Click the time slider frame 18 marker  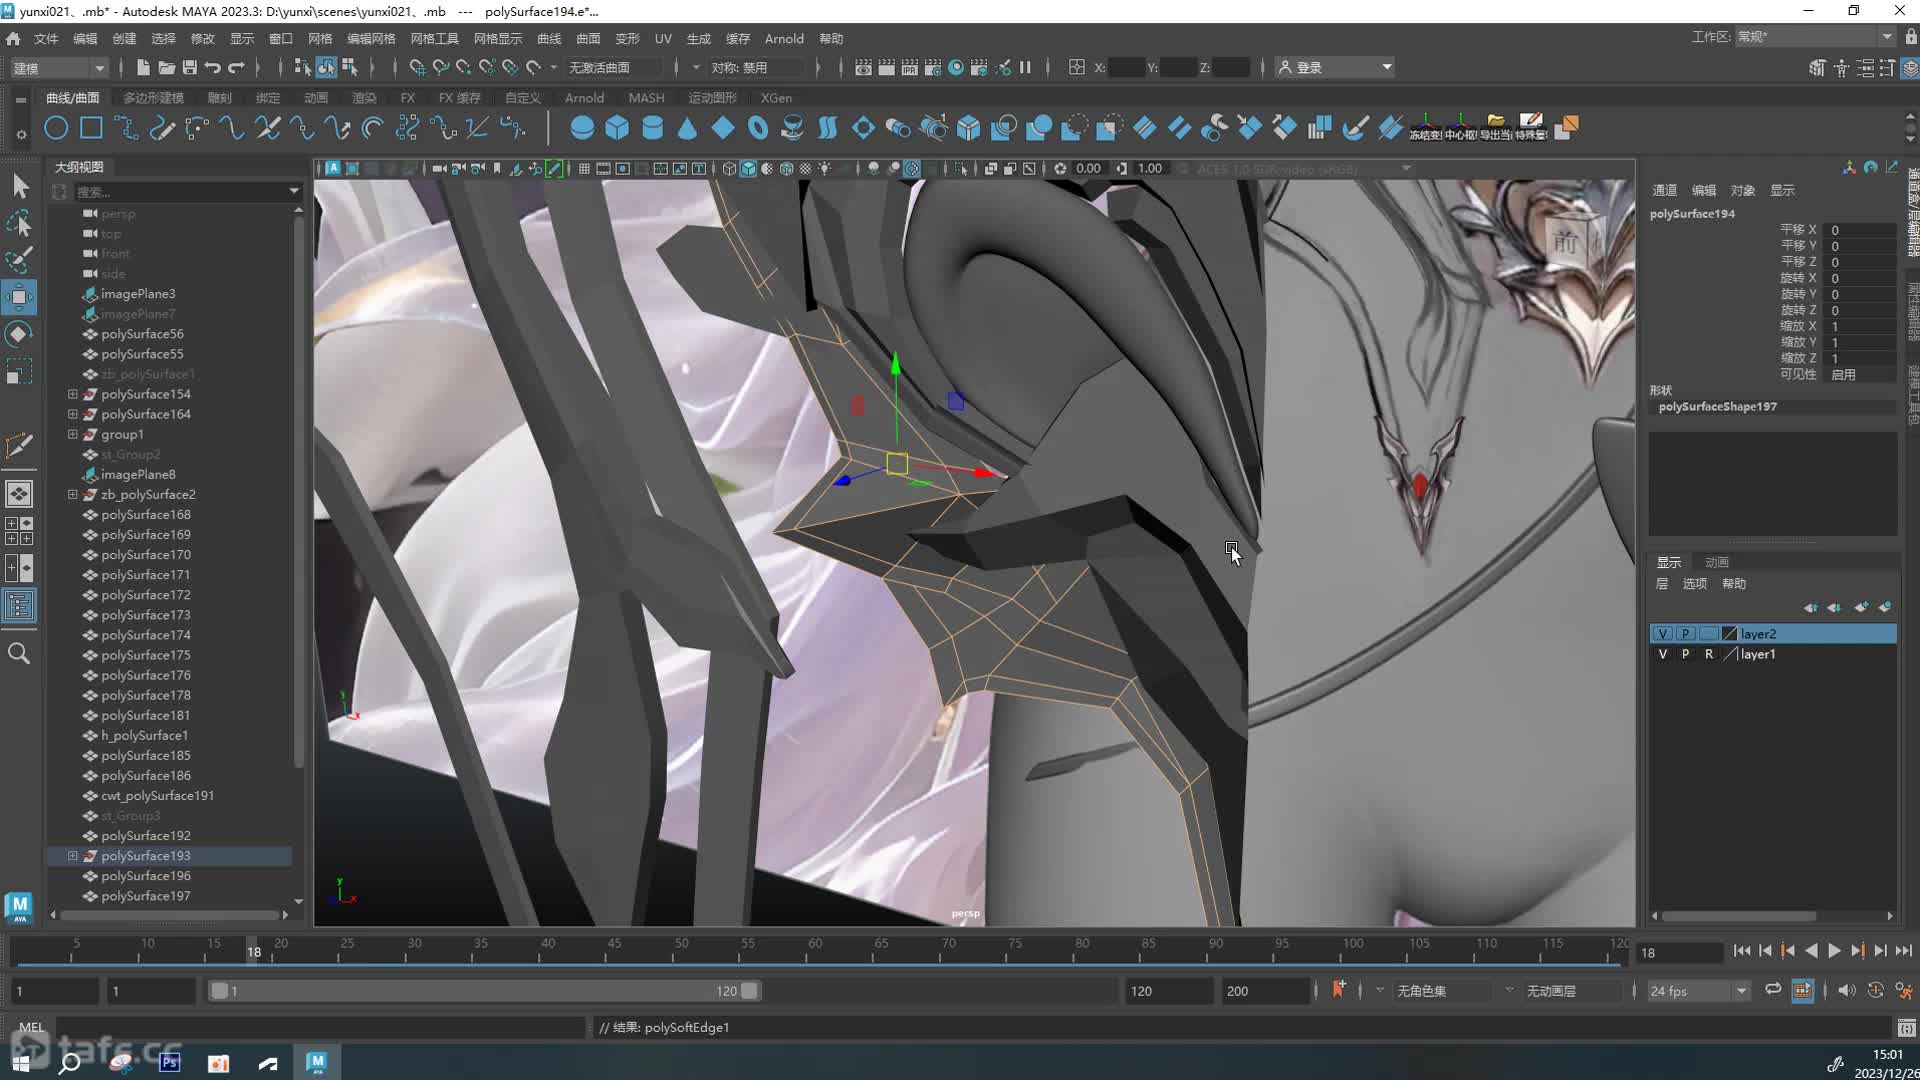coord(254,951)
